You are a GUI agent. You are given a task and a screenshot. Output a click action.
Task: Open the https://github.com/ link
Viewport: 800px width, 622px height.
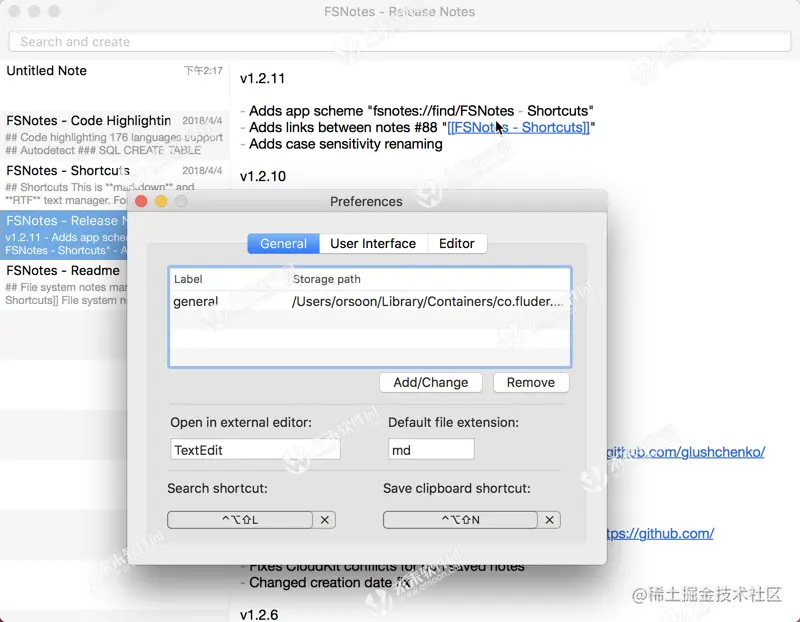click(660, 534)
